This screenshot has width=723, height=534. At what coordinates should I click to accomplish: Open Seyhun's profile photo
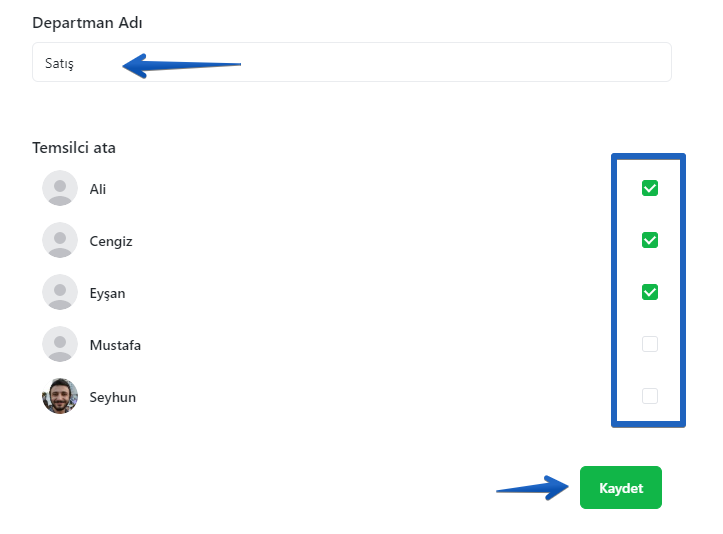coord(60,396)
